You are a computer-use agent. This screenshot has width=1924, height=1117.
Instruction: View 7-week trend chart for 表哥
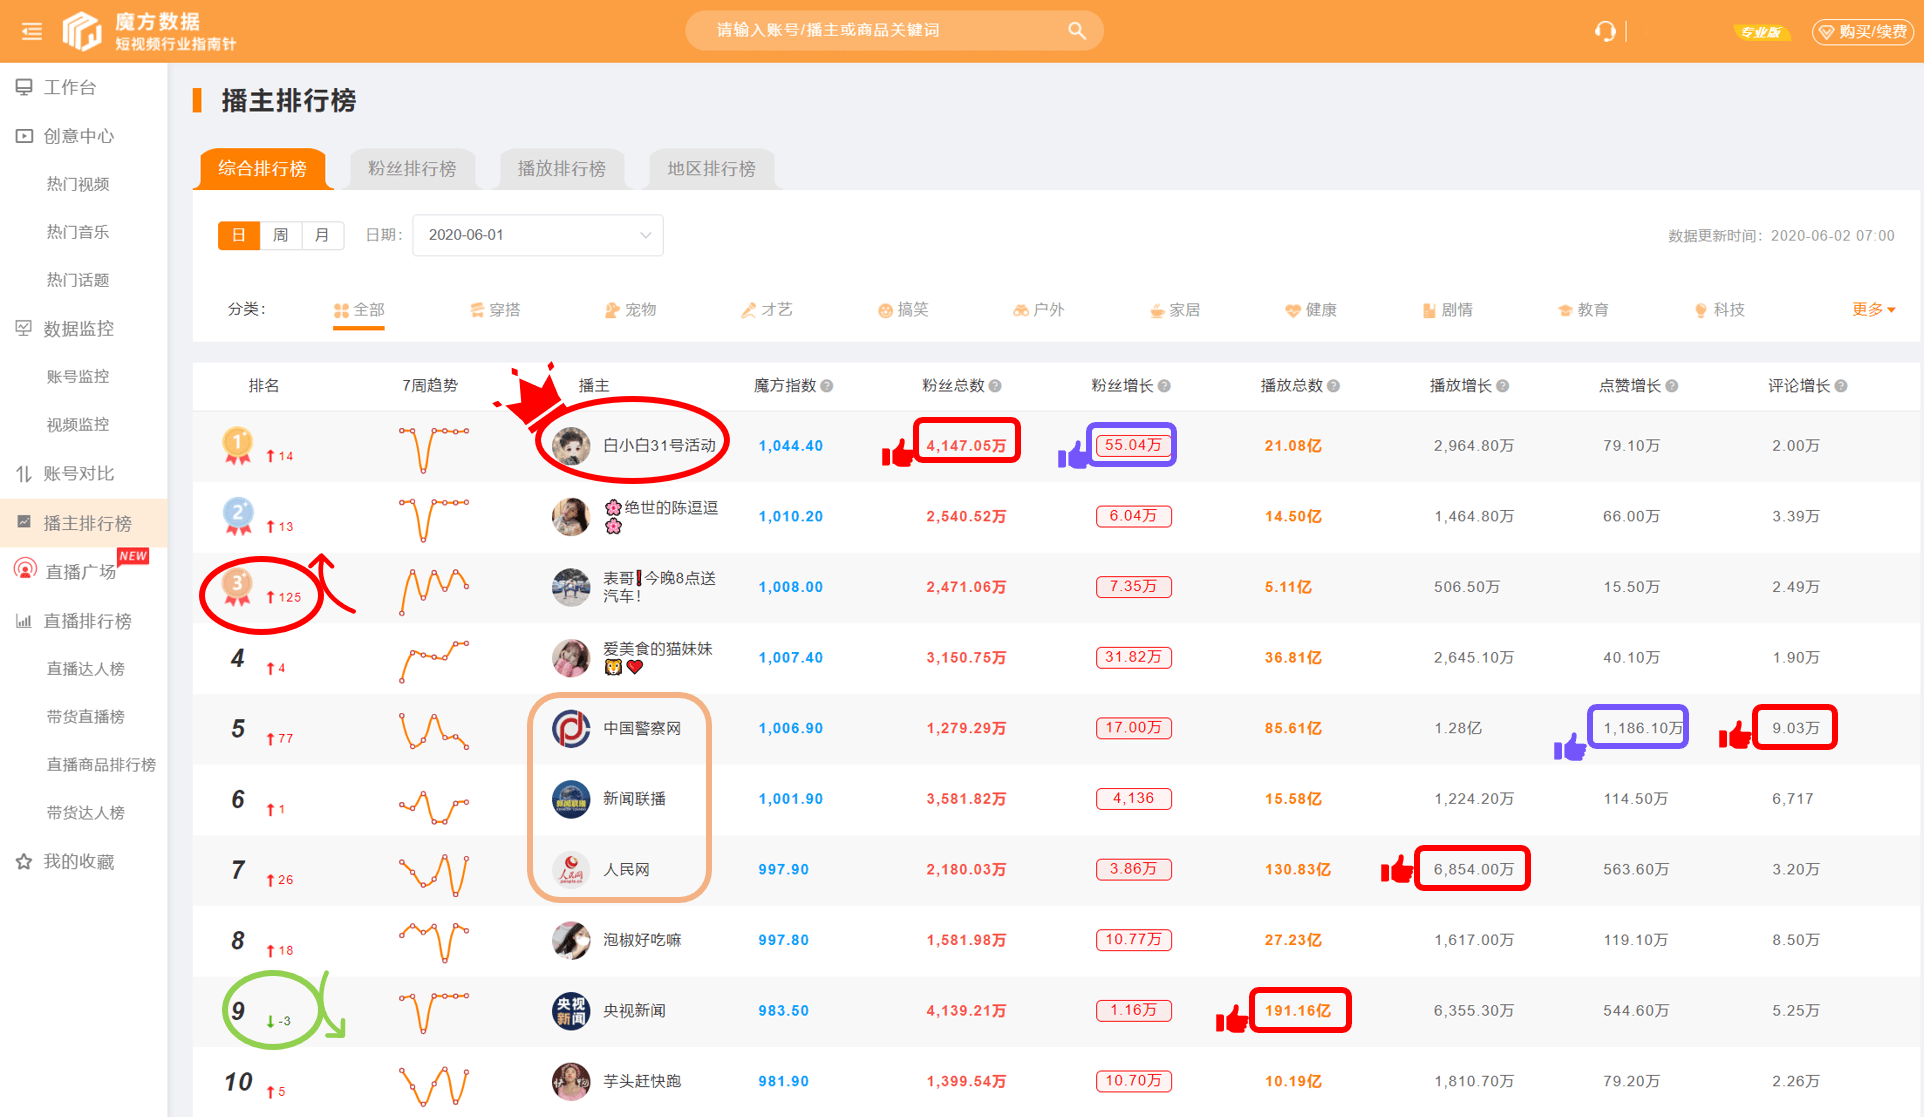(434, 590)
